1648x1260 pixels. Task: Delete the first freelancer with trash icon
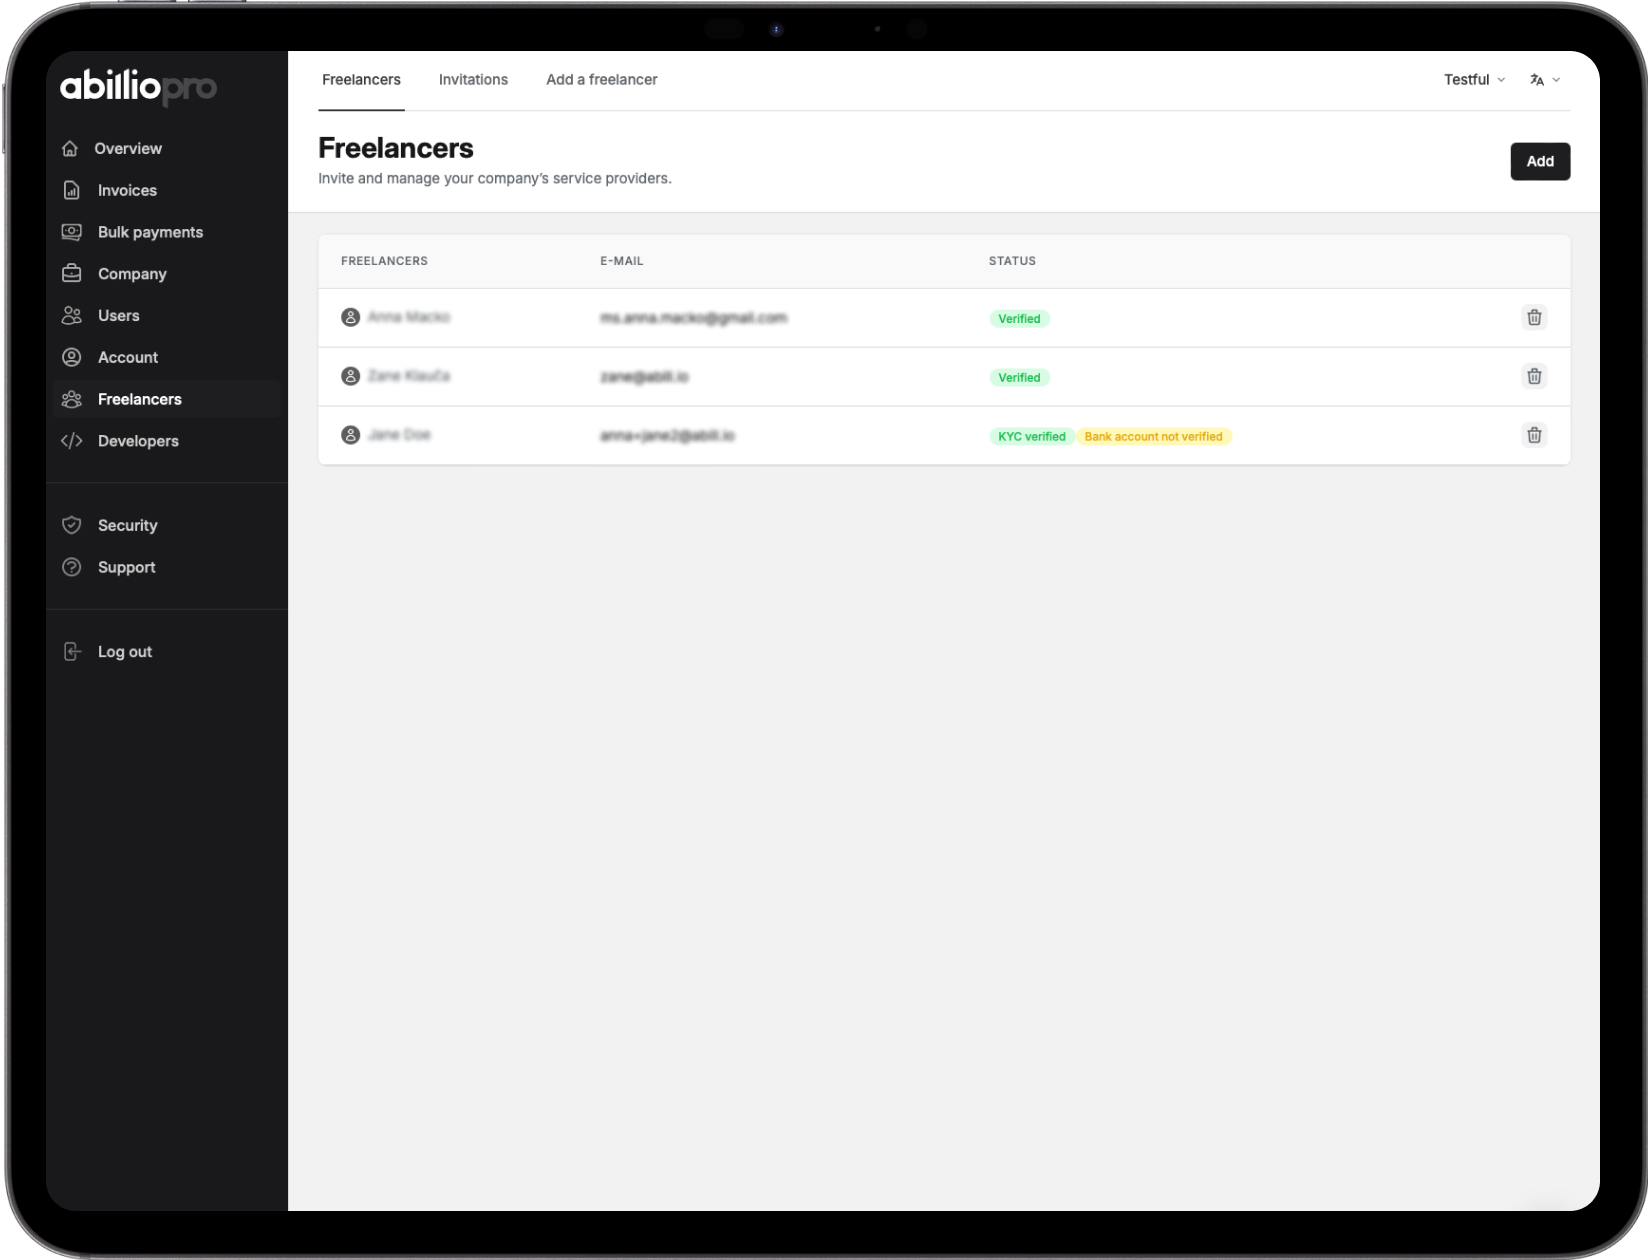[x=1533, y=318]
